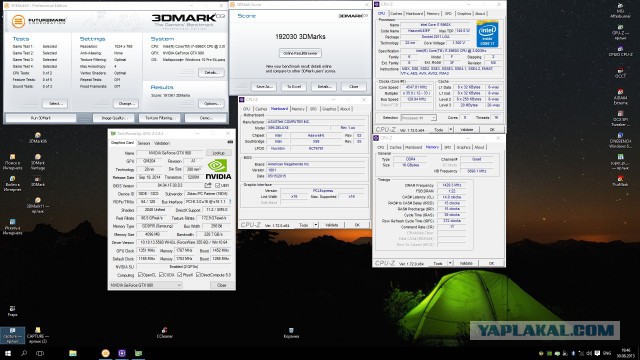This screenshot has height=360, width=640.
Task: Open the Graphics tab in the Memory CPU-Z window
Action: 463,147
